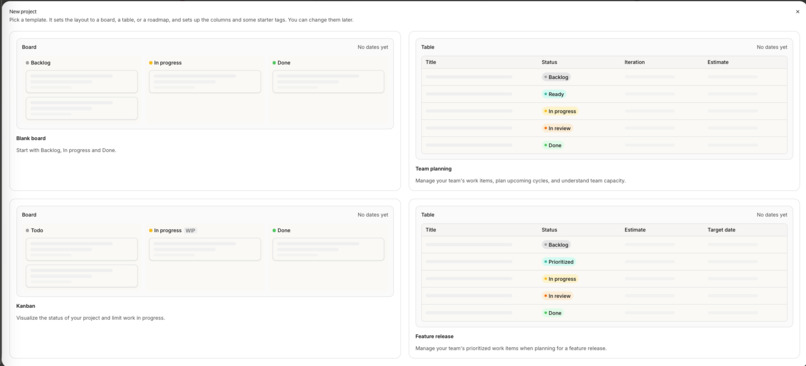Select the Team planning table preview
The image size is (806, 366).
click(604, 99)
